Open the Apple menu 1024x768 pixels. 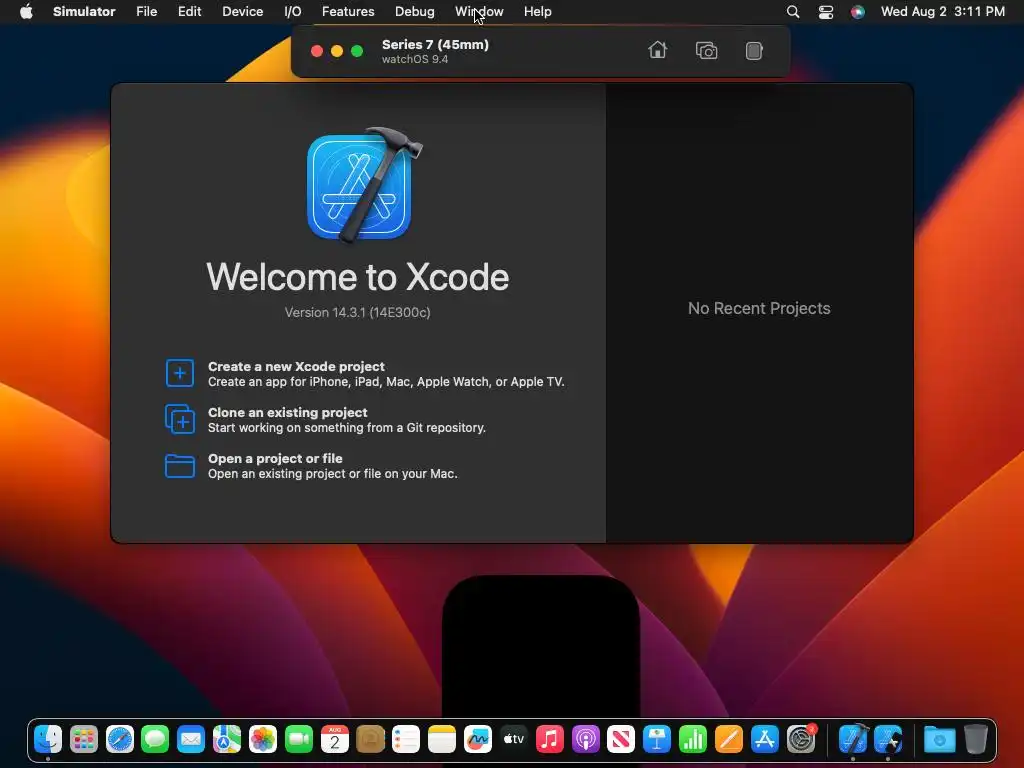click(26, 12)
